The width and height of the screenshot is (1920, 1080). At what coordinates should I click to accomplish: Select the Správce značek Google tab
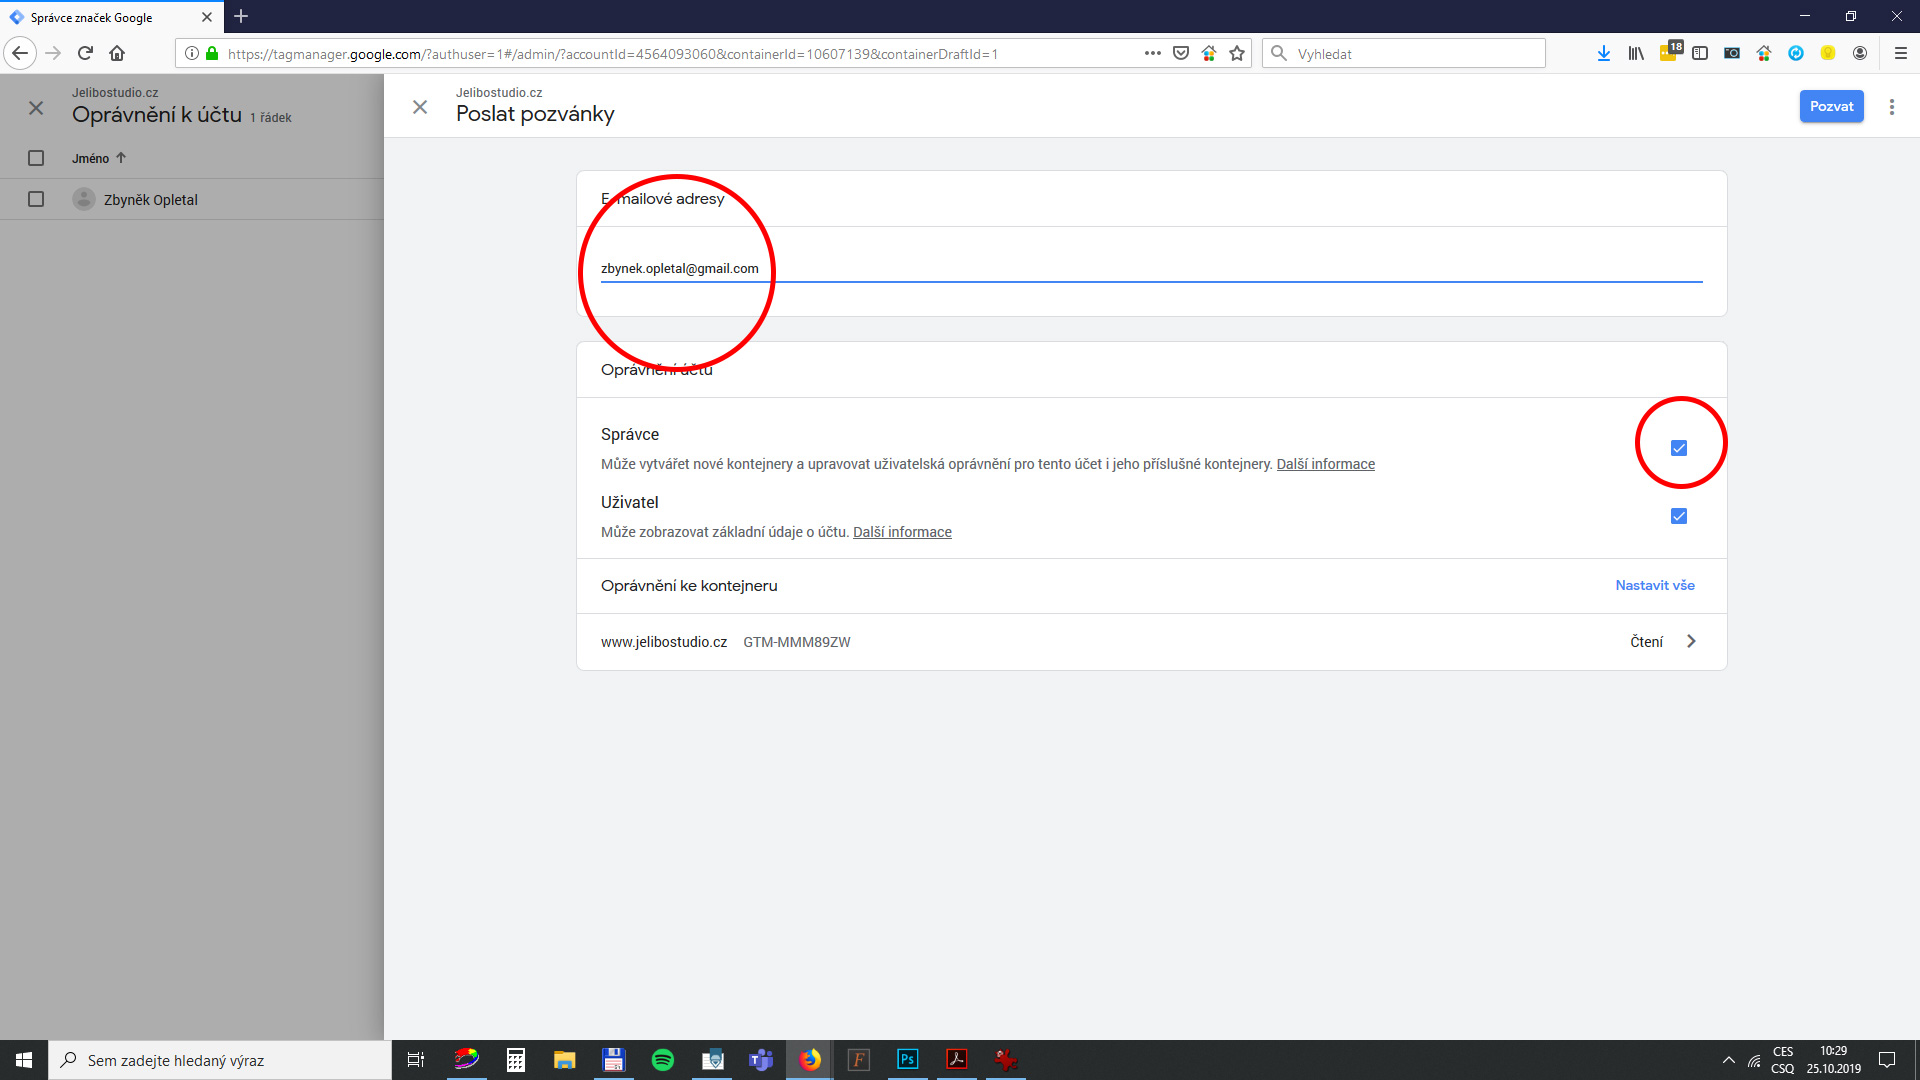tap(111, 17)
